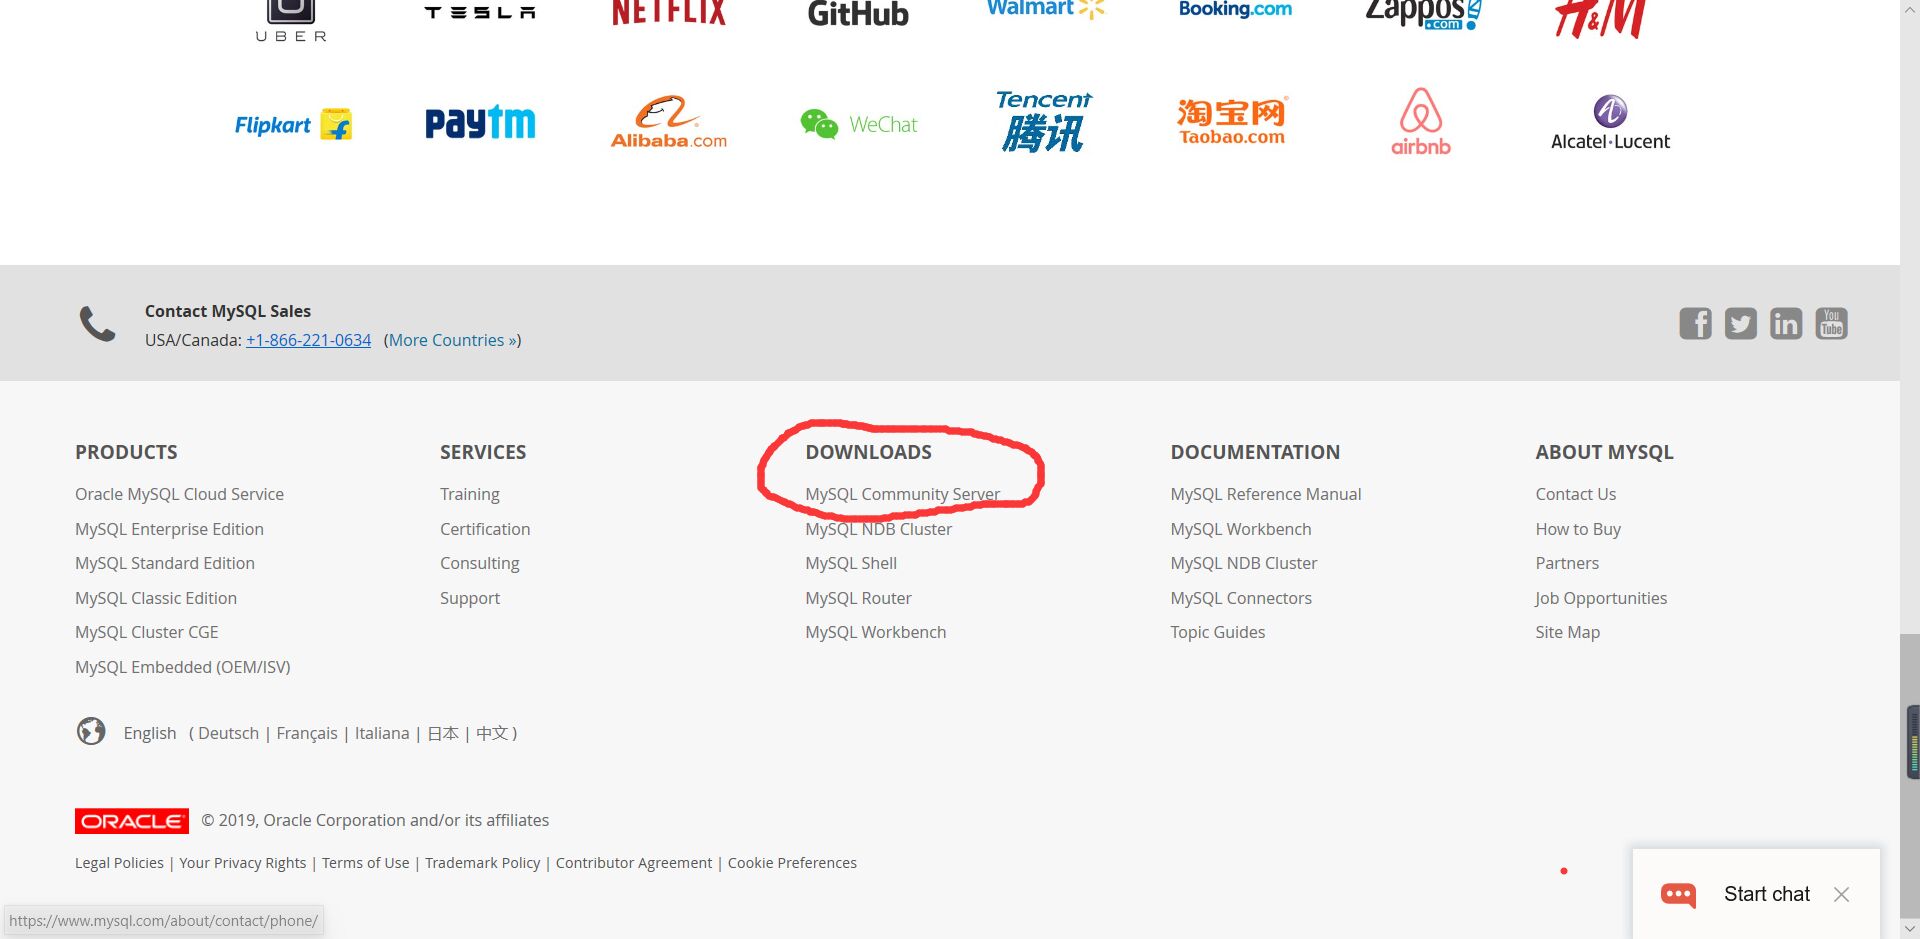Open MySQL Connectors documentation link
This screenshot has width=1920, height=939.
tap(1240, 598)
